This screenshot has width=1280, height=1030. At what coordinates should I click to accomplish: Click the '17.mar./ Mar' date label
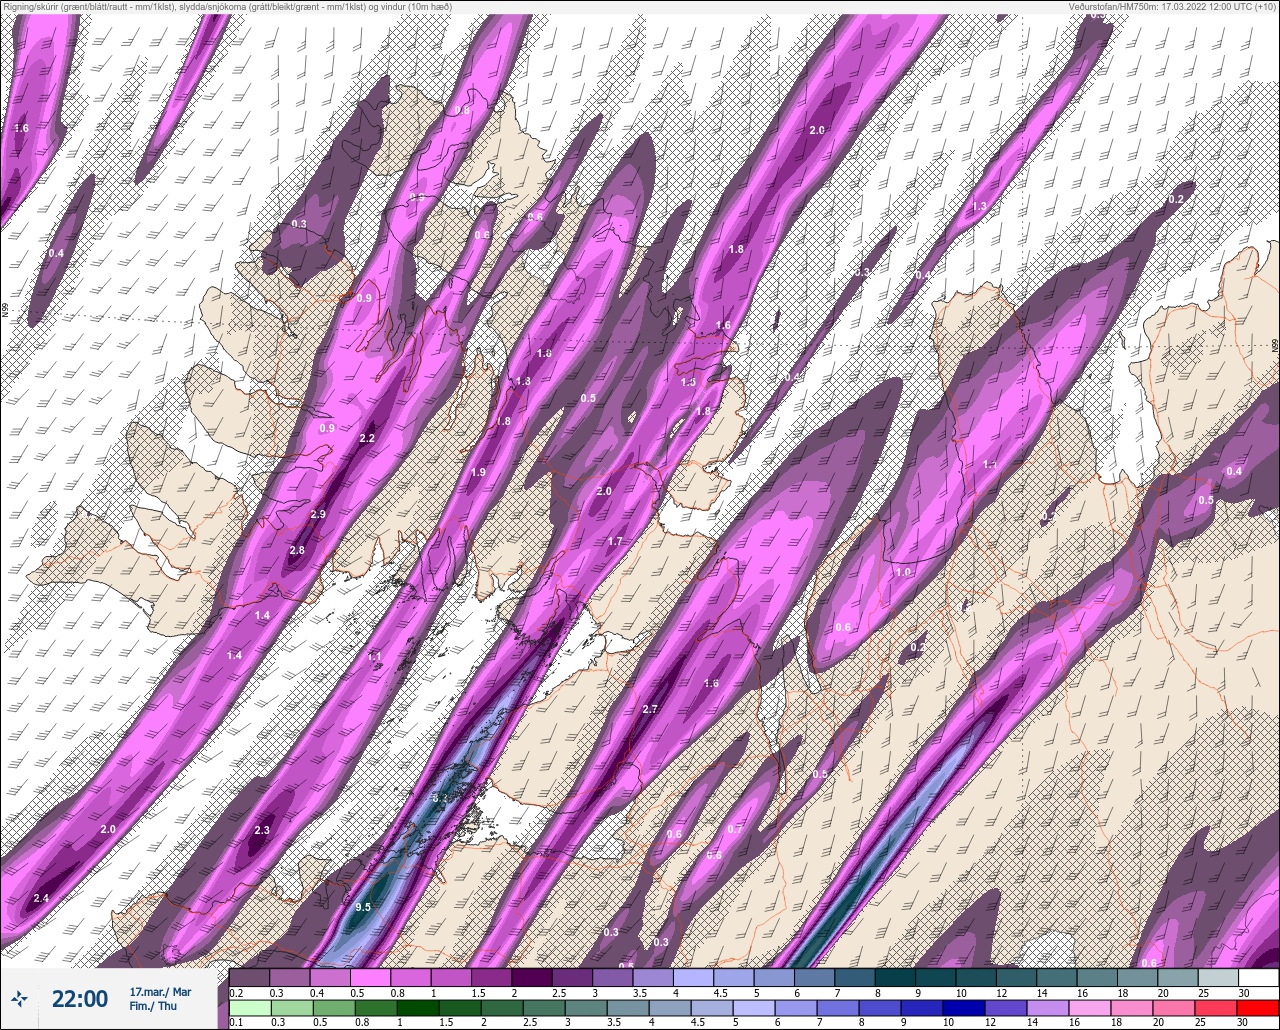pyautogui.click(x=161, y=992)
